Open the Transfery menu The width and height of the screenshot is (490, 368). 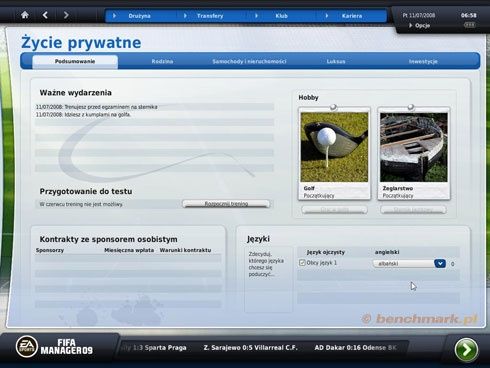coord(210,16)
